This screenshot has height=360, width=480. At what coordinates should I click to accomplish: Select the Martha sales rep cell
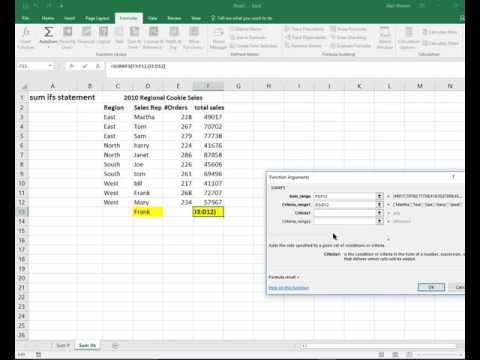pos(148,117)
